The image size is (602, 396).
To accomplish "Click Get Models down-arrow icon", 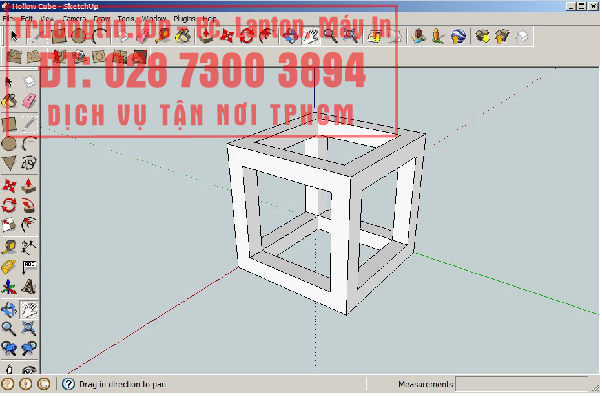I will coord(483,36).
